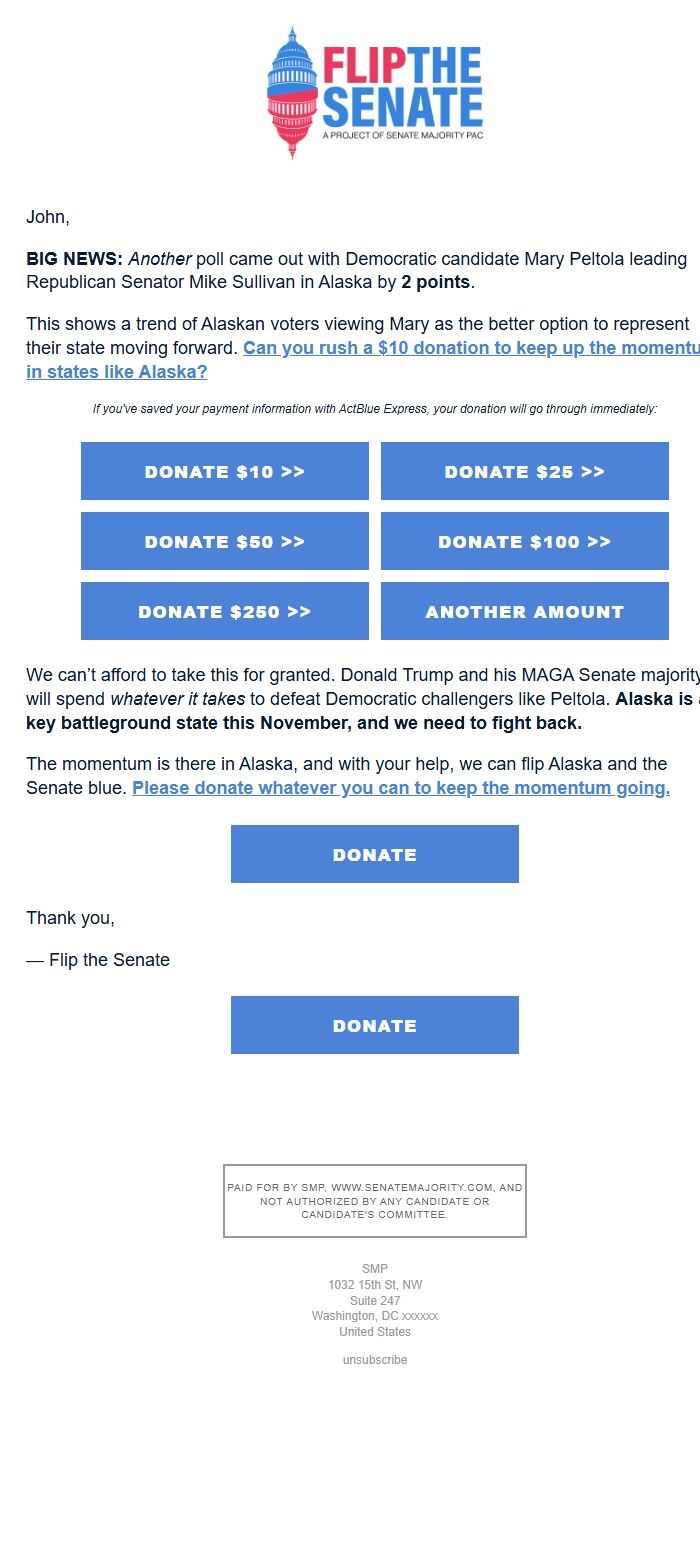Select the DONATE $100 button

click(x=524, y=541)
